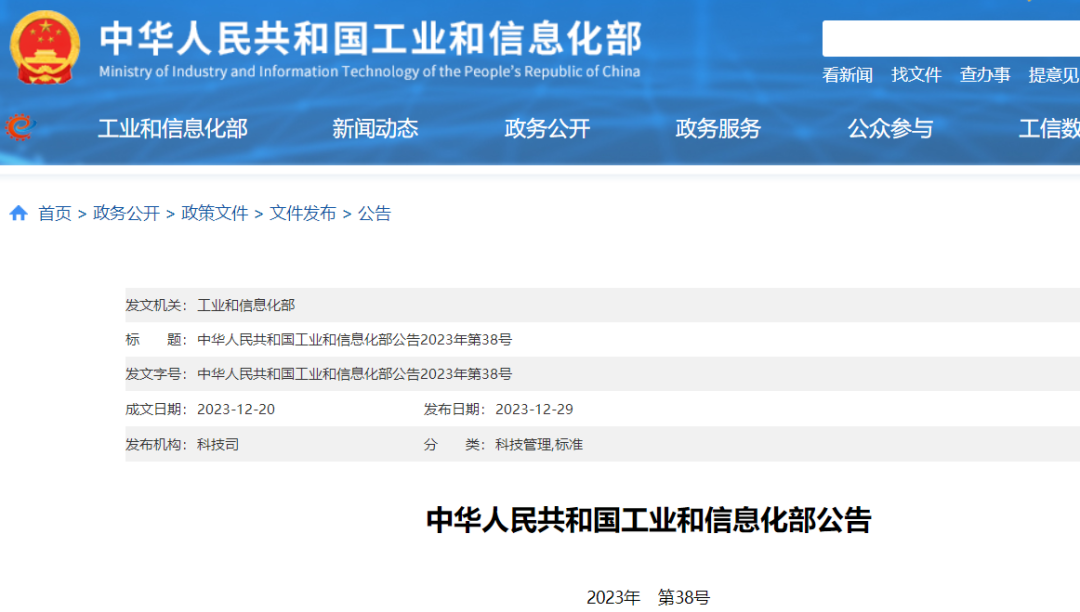Click the home icon in breadcrumb
Viewport: 1080px width, 612px height.
point(18,213)
